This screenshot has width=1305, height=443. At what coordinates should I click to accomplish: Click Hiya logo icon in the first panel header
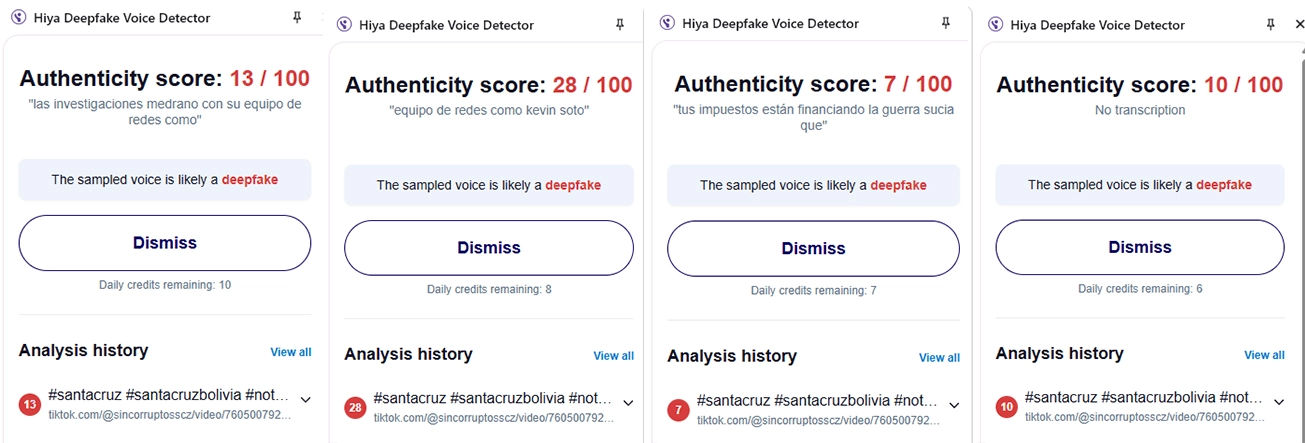(18, 17)
